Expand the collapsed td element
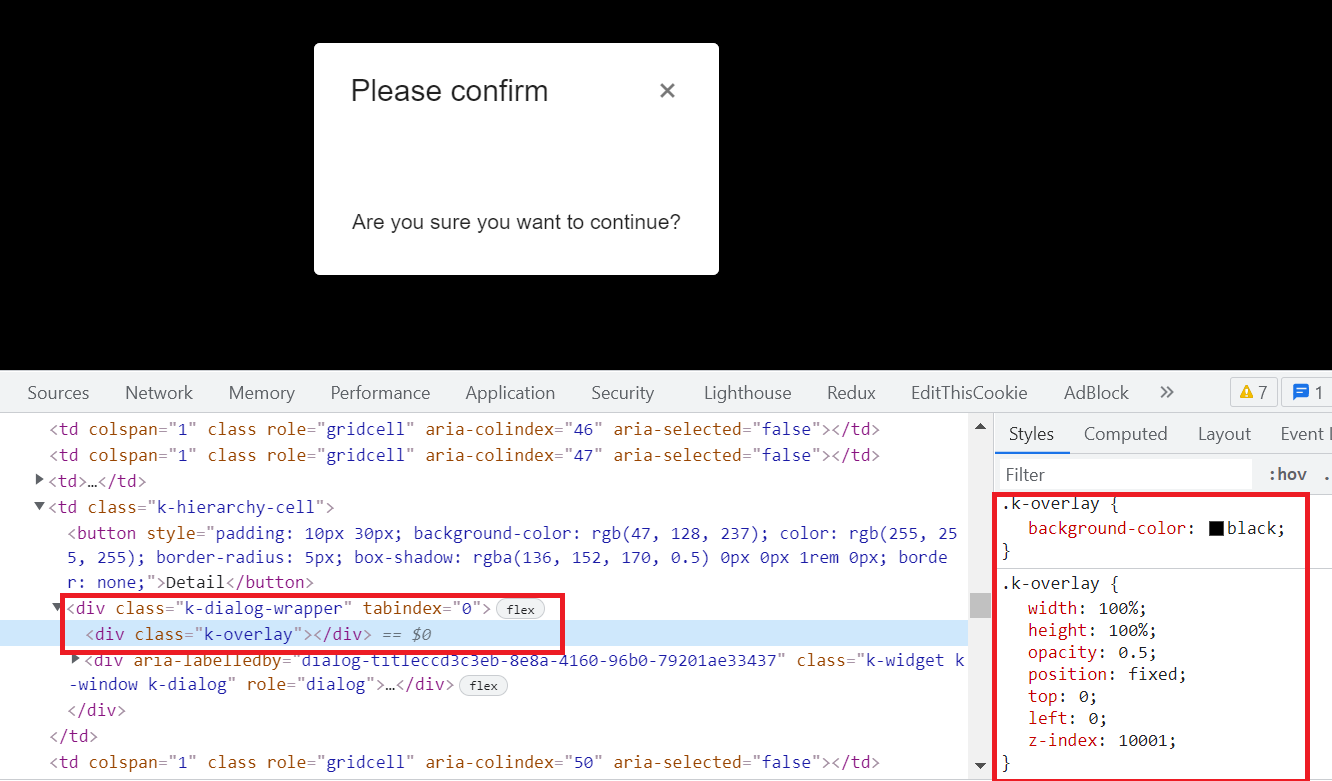This screenshot has height=781, width=1332. pyautogui.click(x=40, y=481)
